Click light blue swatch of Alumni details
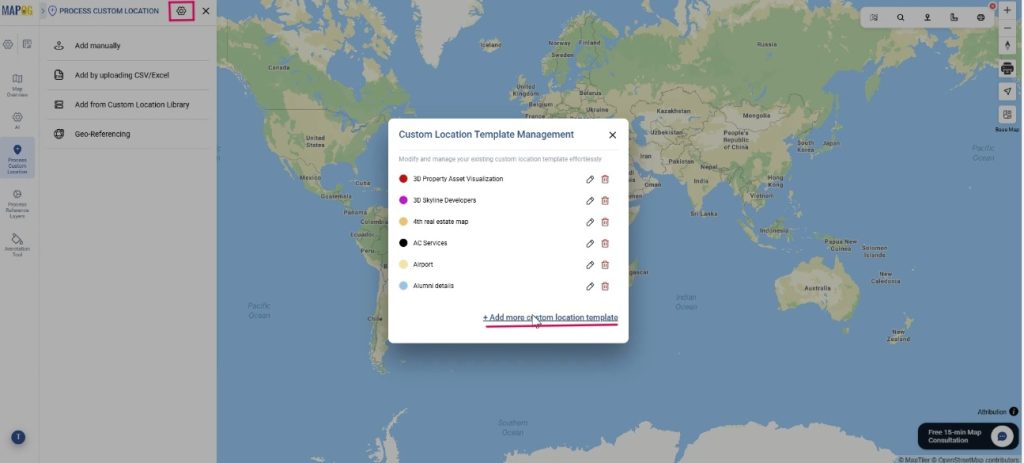This screenshot has height=463, width=1024. (403, 286)
